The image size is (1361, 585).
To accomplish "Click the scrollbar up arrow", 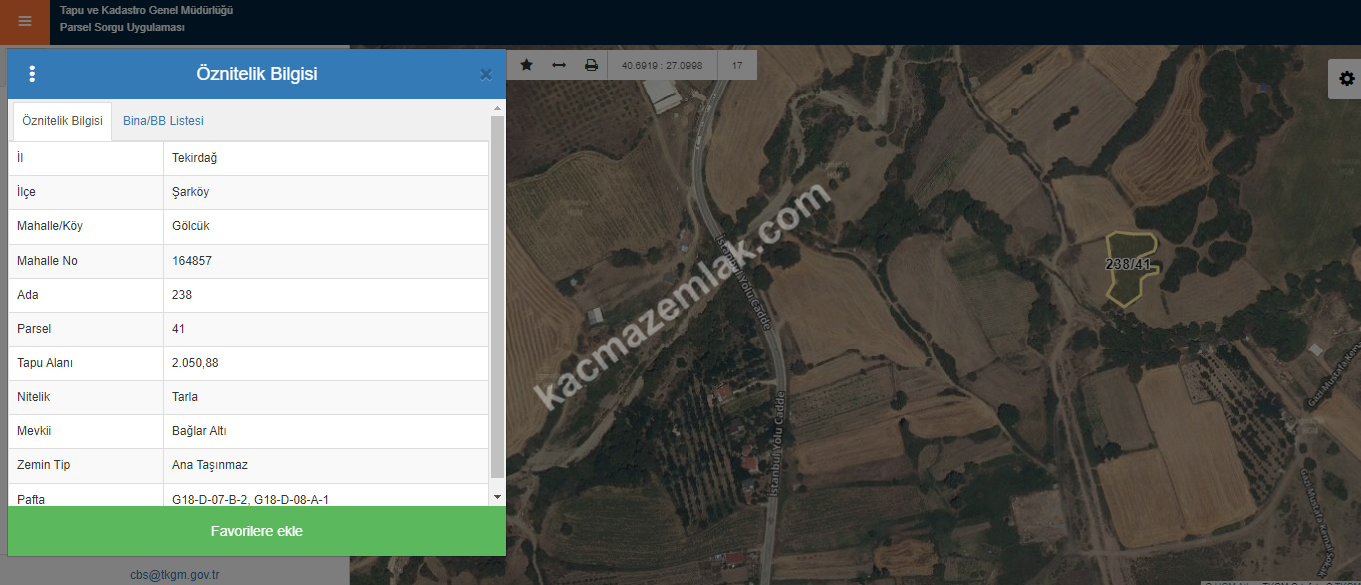I will (497, 107).
